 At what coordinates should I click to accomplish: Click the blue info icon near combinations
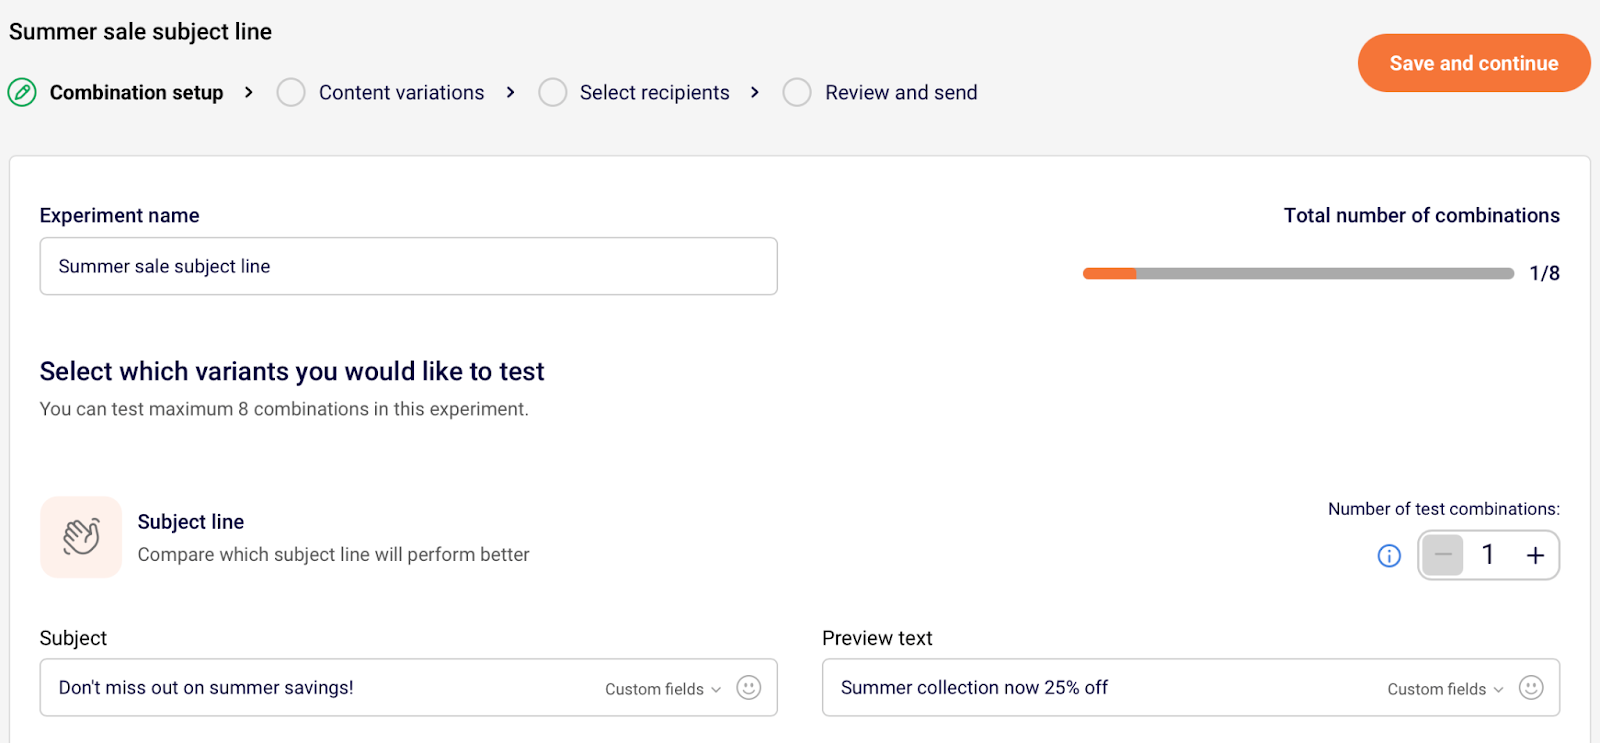click(1389, 556)
